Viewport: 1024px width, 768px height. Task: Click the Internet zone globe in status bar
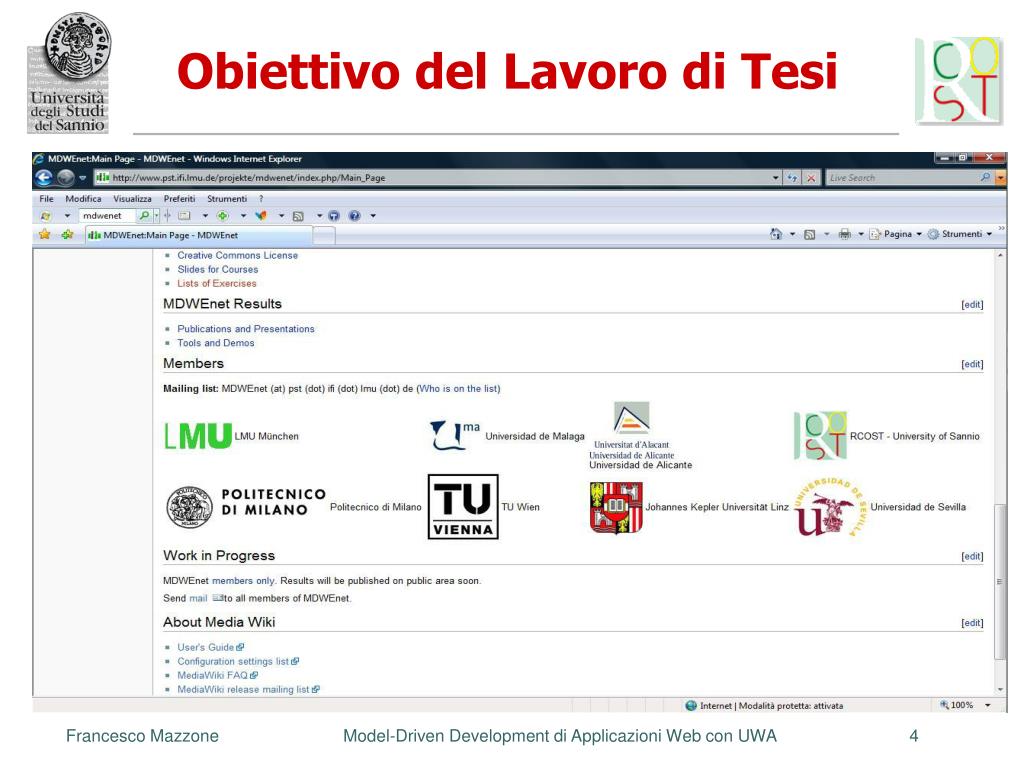tap(691, 705)
